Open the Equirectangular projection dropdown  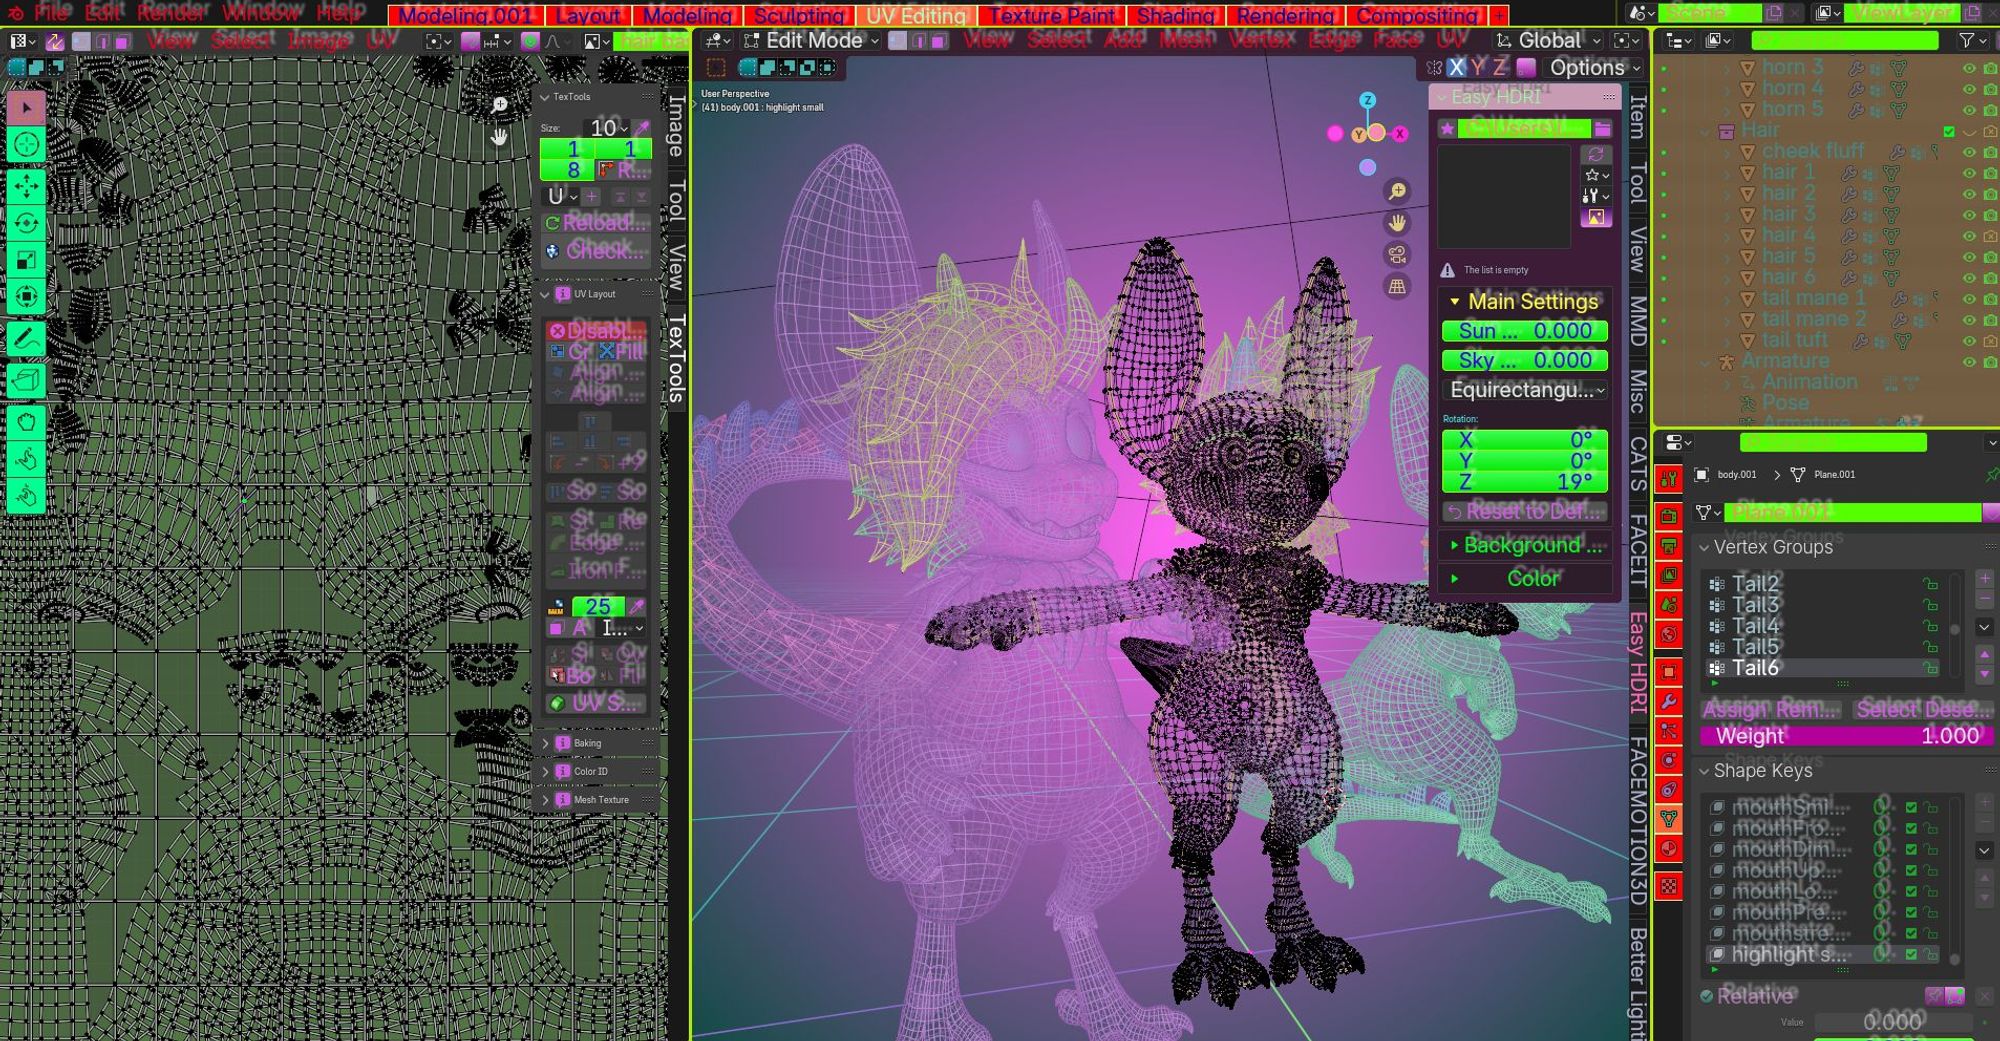(x=1524, y=390)
